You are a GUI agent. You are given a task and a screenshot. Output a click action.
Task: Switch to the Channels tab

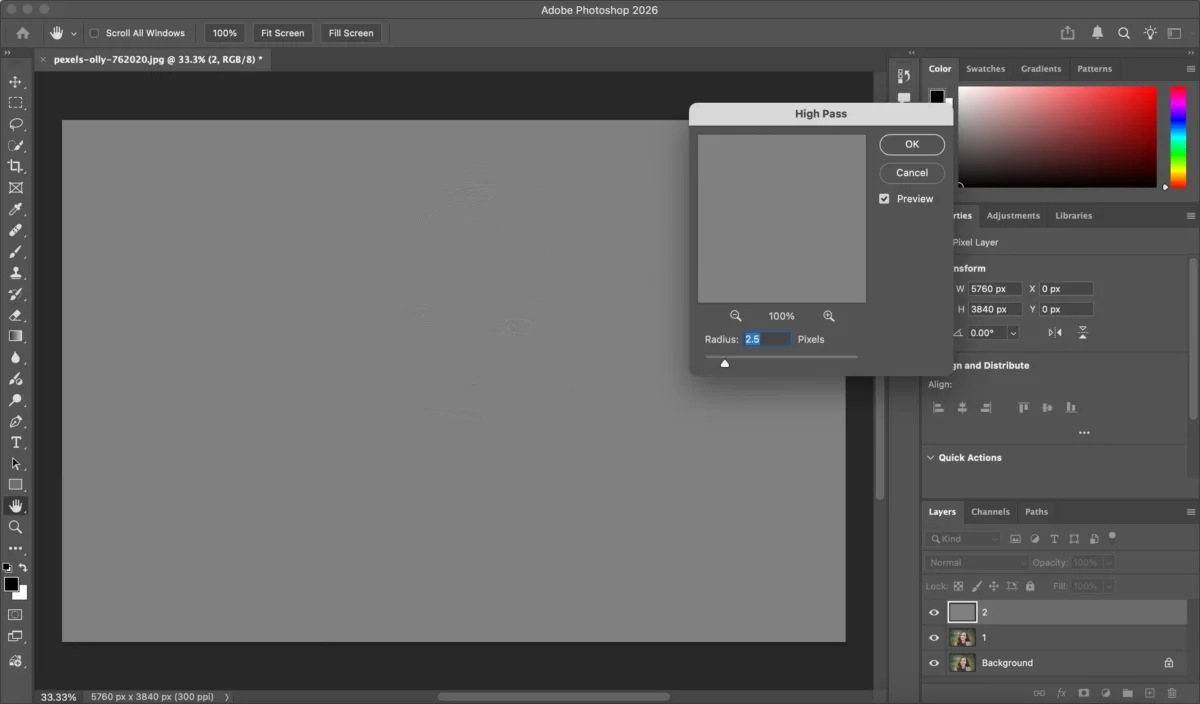coord(990,512)
